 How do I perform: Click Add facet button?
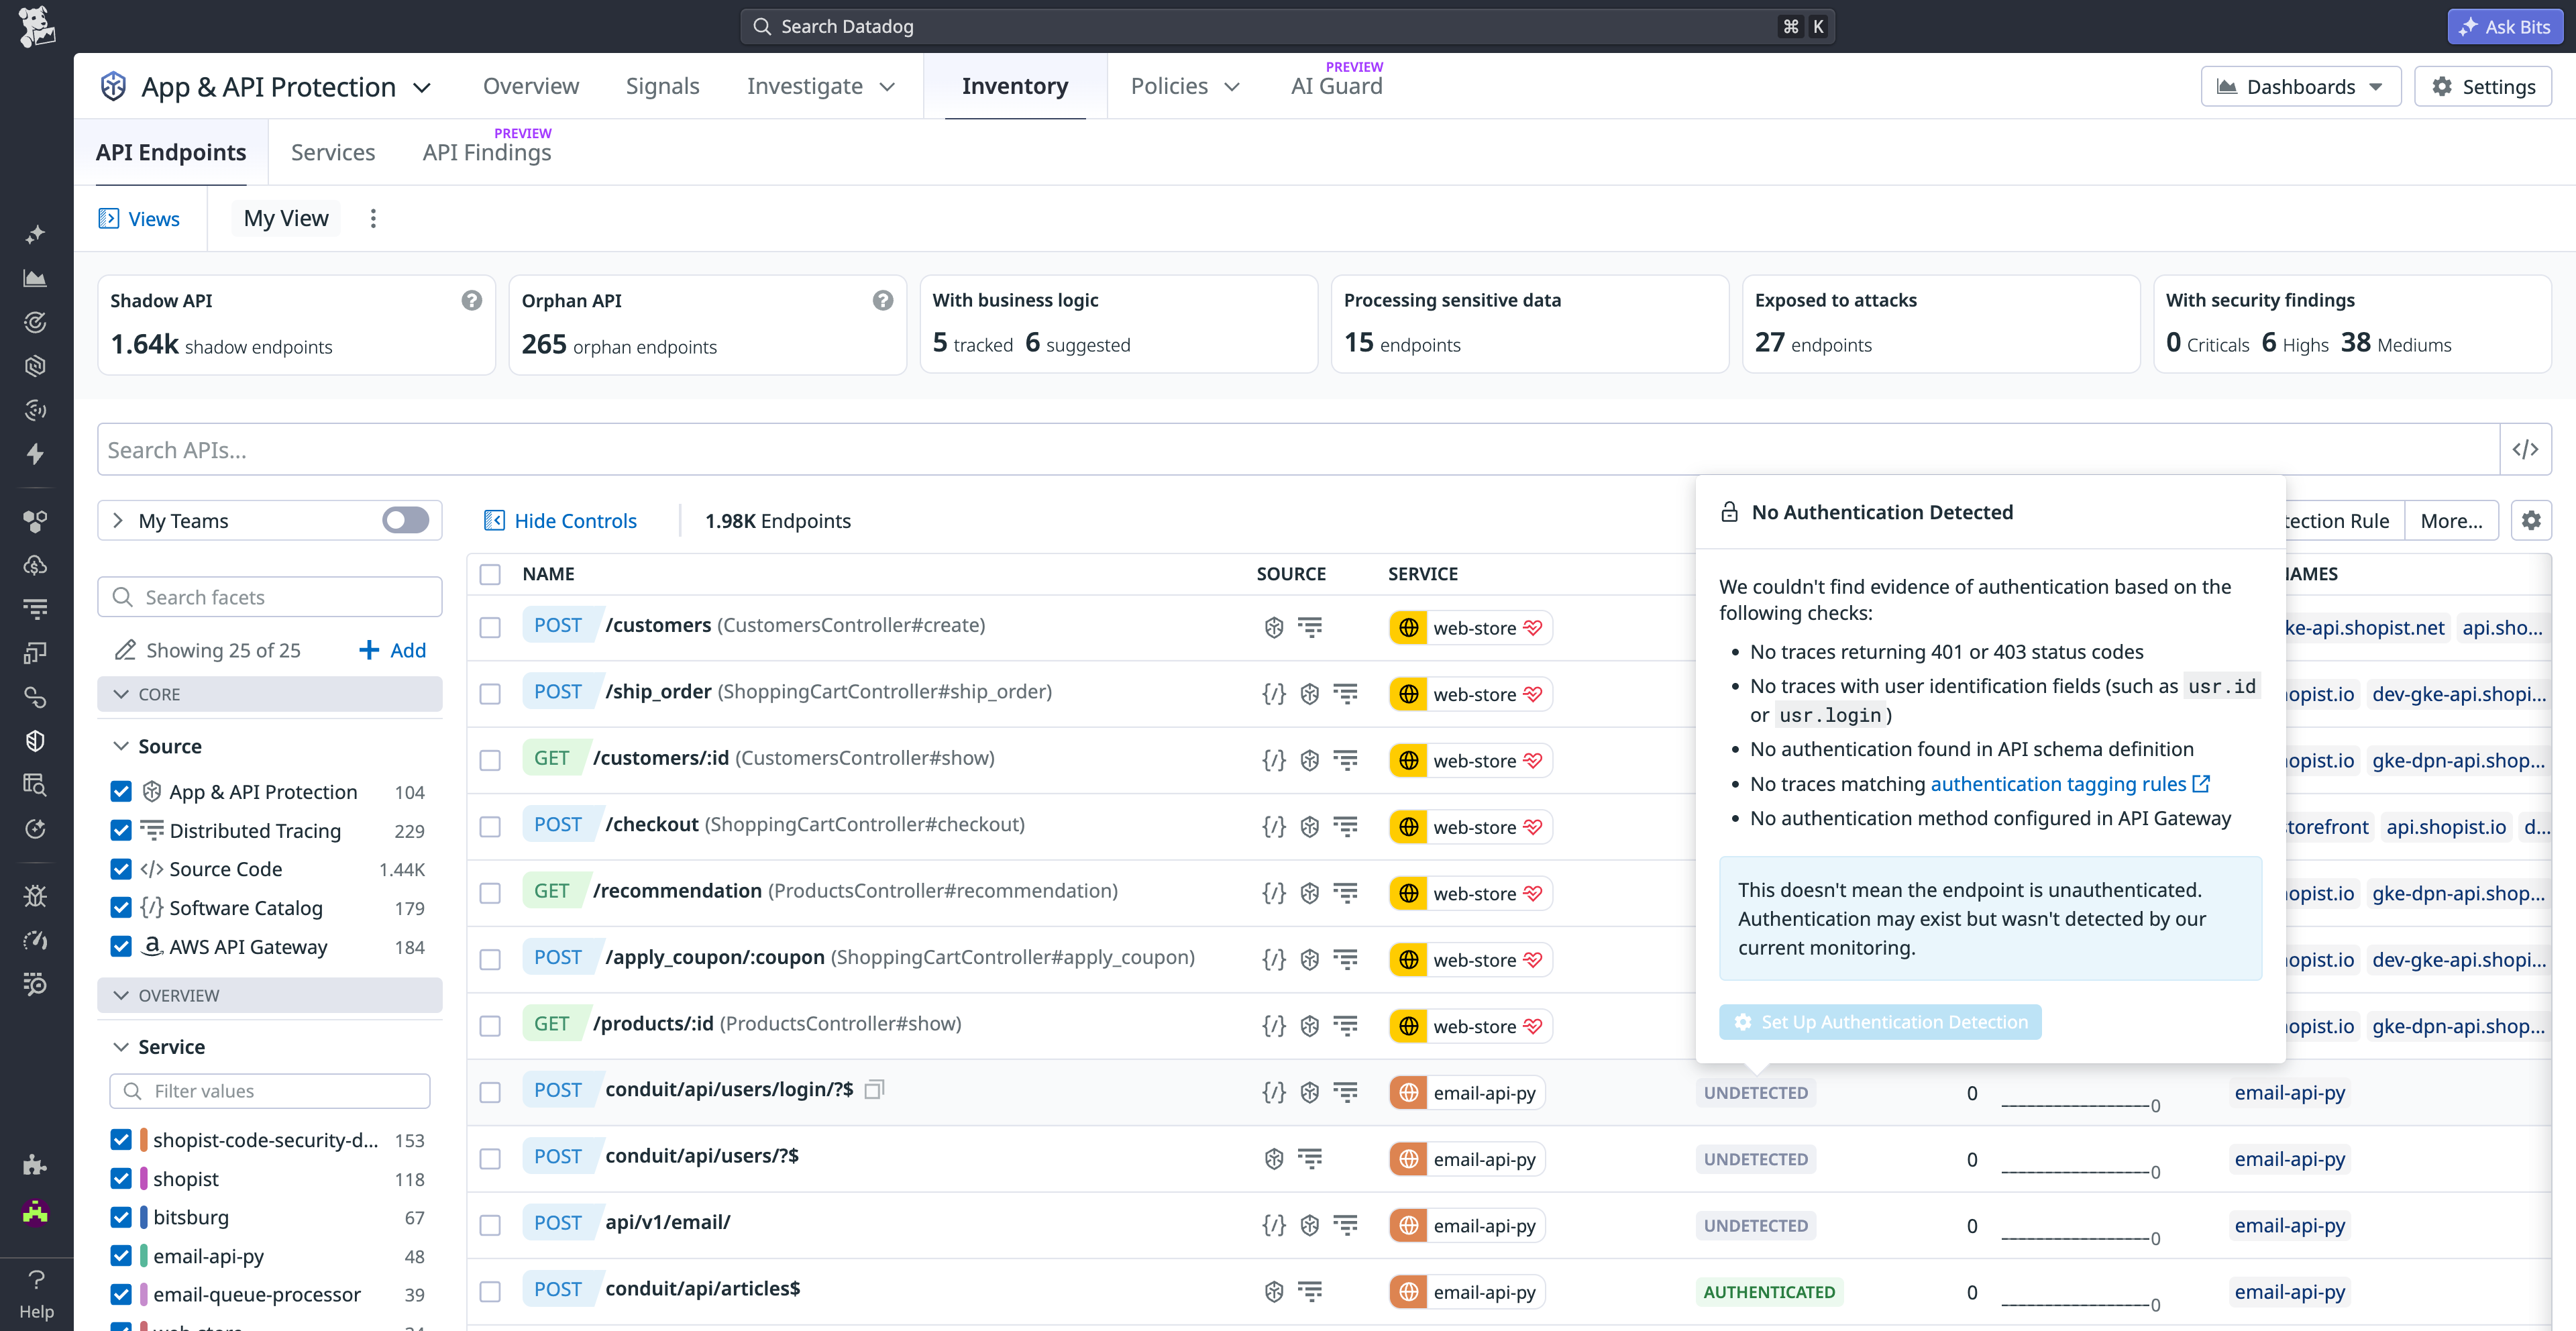click(392, 650)
